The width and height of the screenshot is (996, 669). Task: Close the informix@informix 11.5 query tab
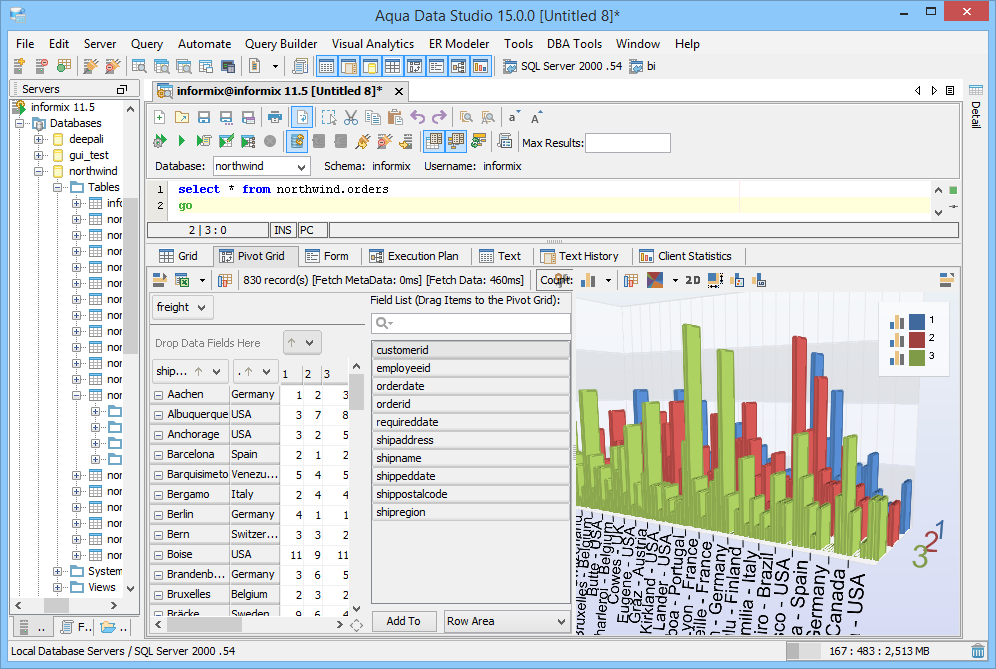[x=399, y=91]
